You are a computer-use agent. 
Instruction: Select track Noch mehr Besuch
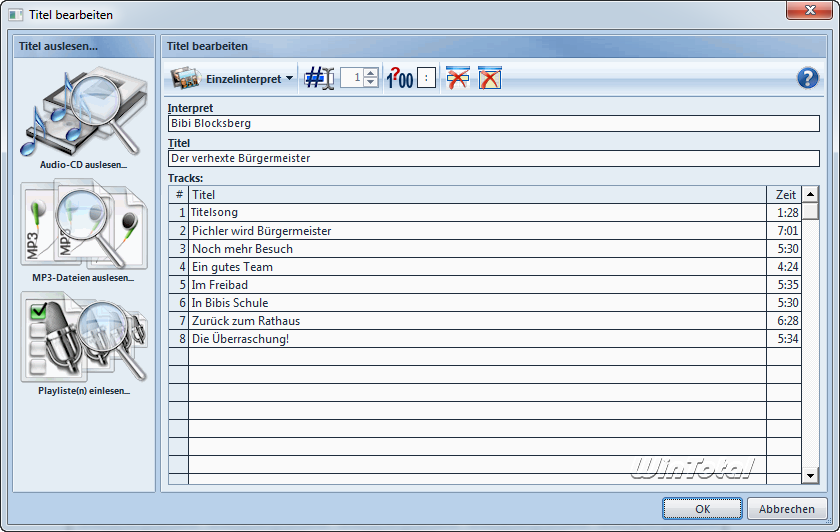477,249
